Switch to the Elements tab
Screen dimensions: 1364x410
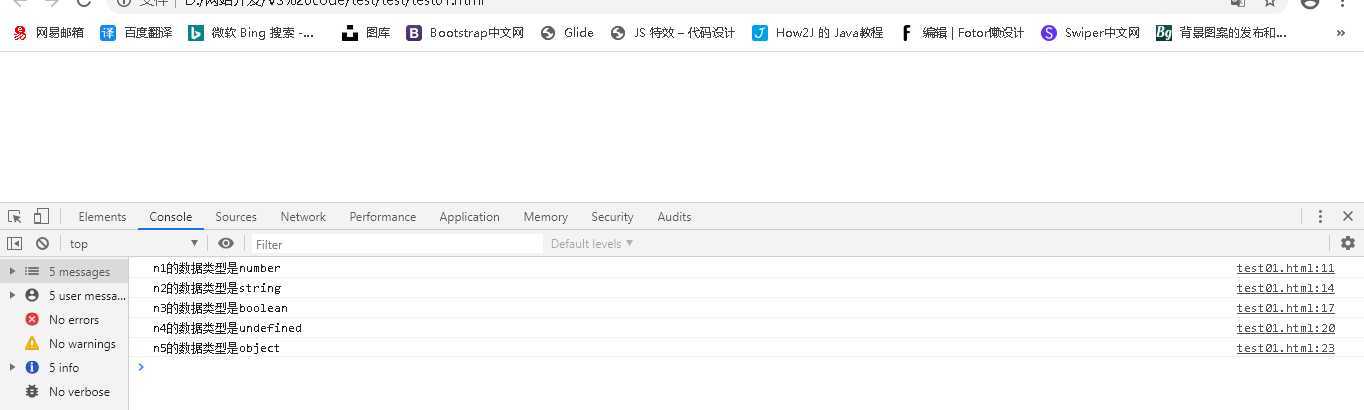click(x=102, y=217)
